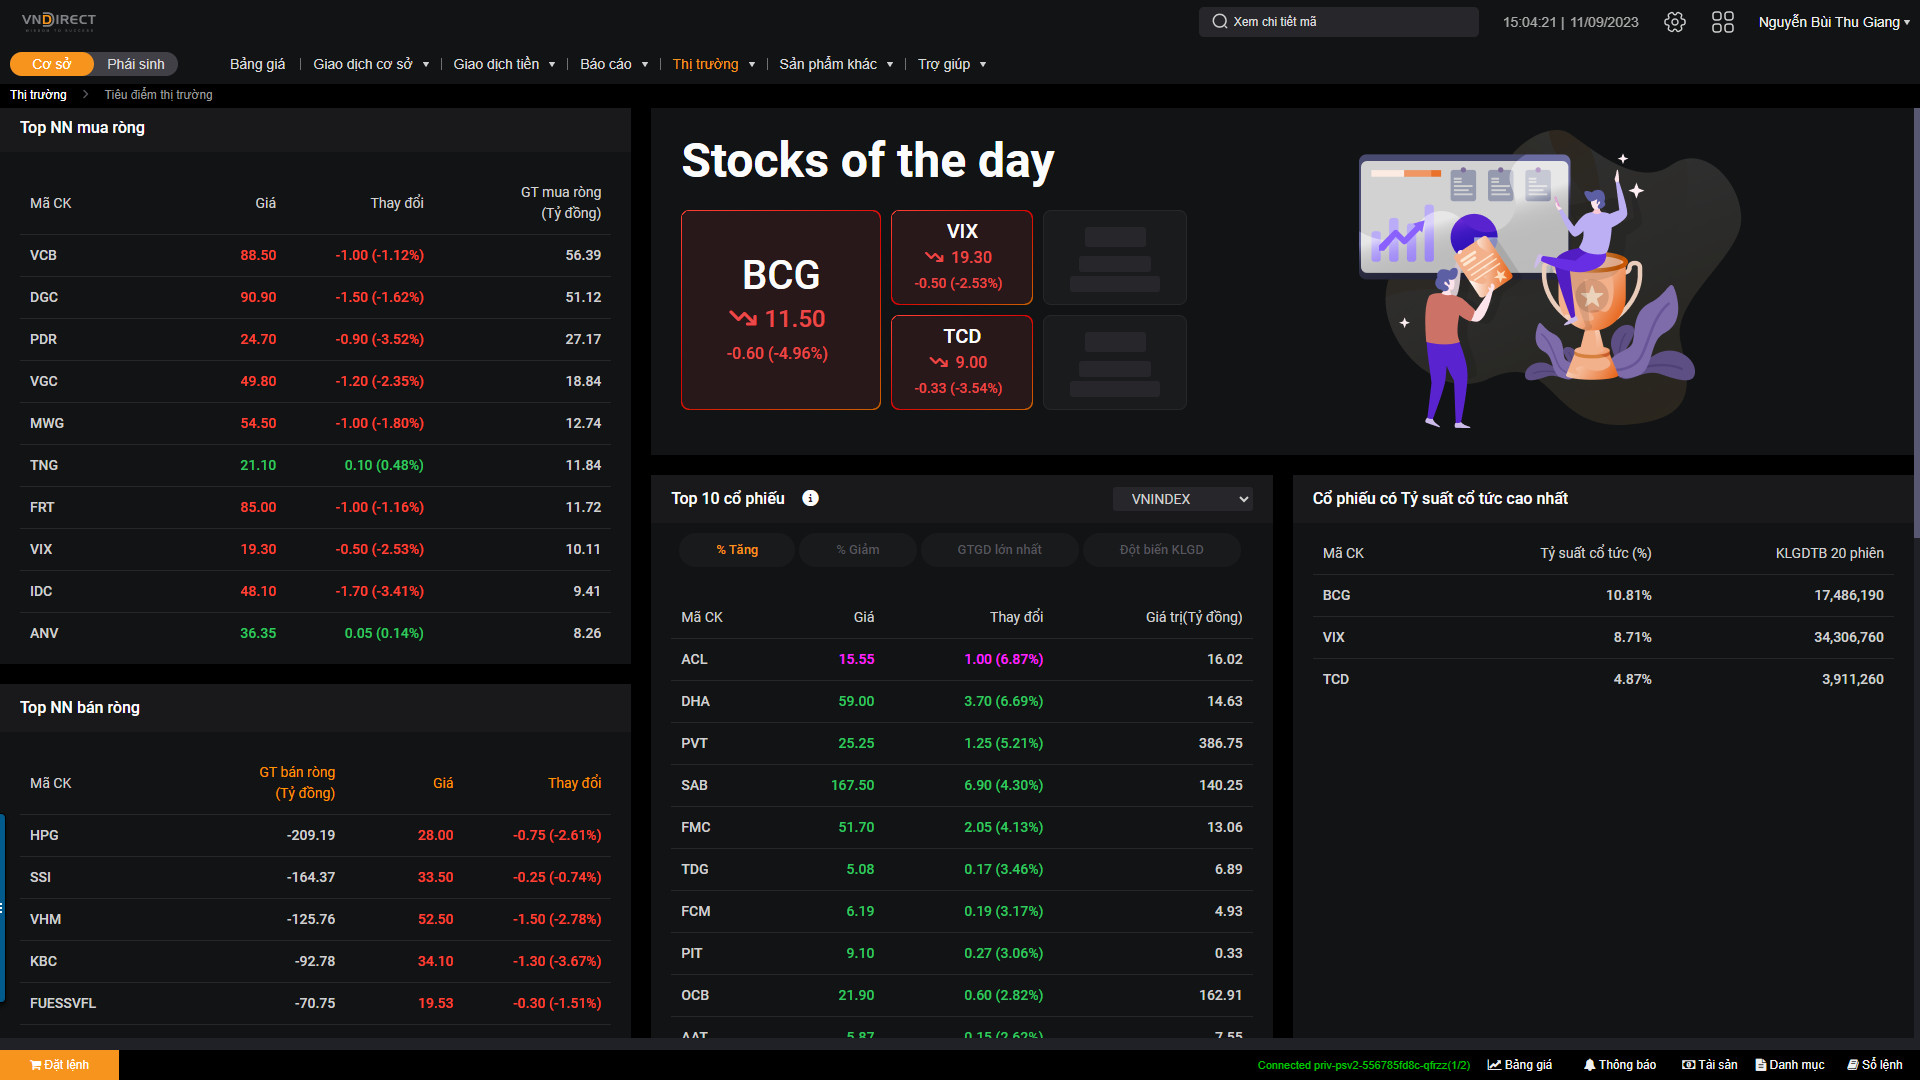Click the VNDIRECT logo
This screenshot has height=1080, width=1920.
[59, 21]
